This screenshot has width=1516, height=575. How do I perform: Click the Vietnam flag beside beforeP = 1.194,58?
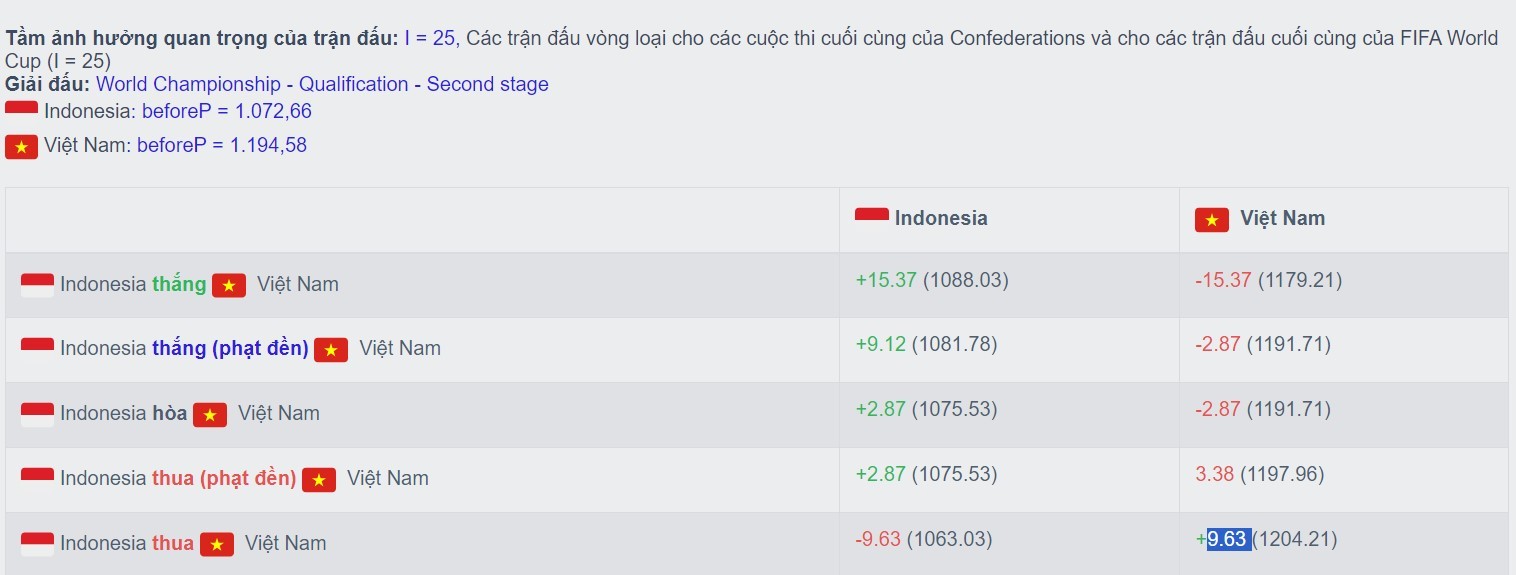click(21, 147)
